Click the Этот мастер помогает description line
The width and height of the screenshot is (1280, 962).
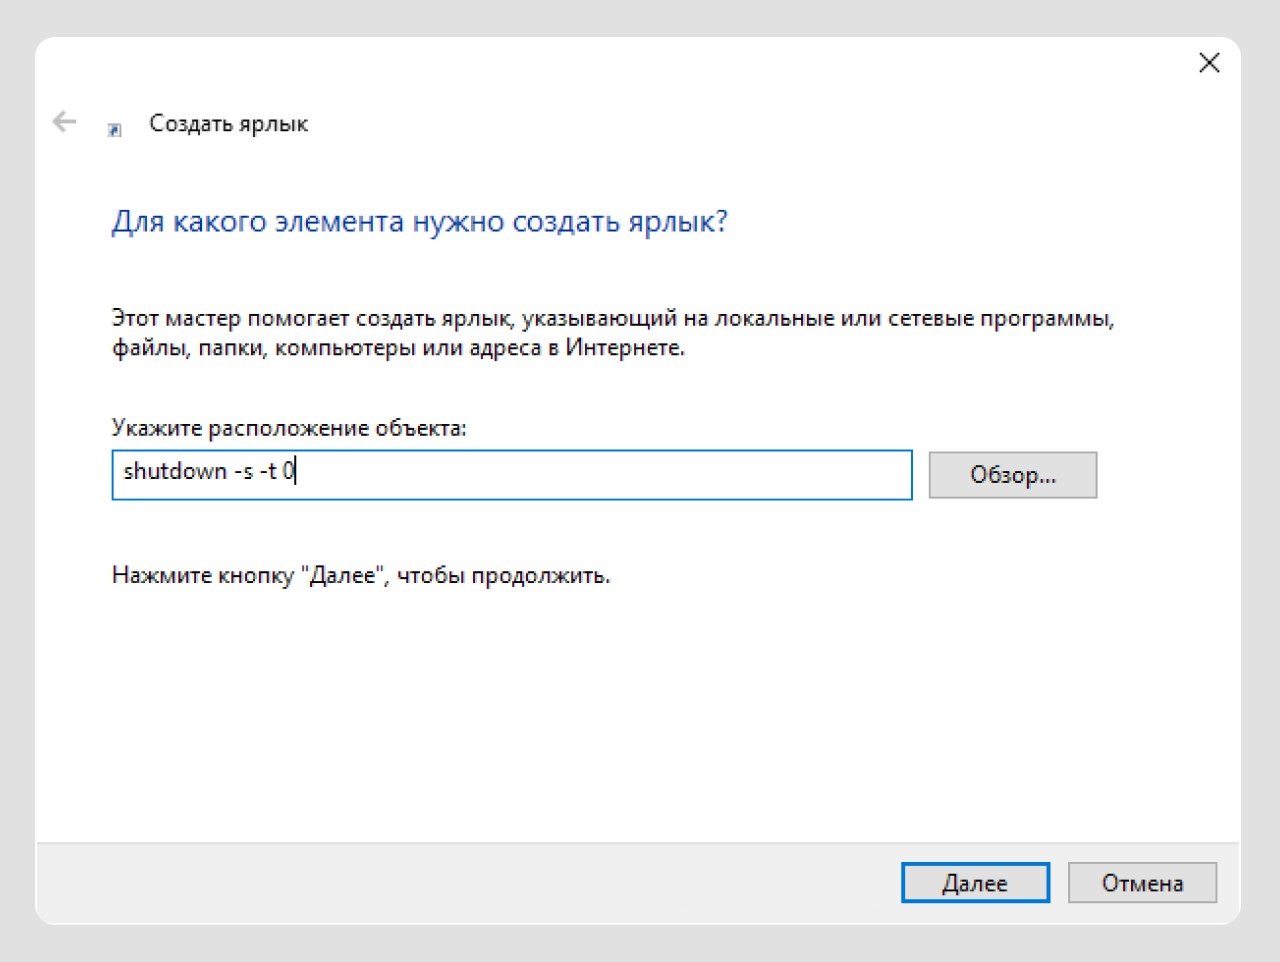click(x=612, y=319)
